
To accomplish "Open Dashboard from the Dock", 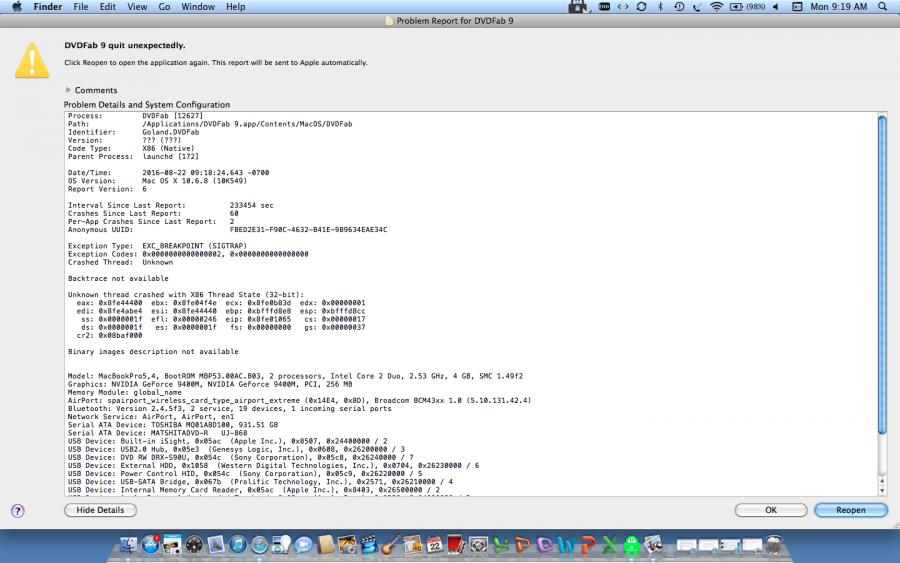I will click(x=194, y=545).
